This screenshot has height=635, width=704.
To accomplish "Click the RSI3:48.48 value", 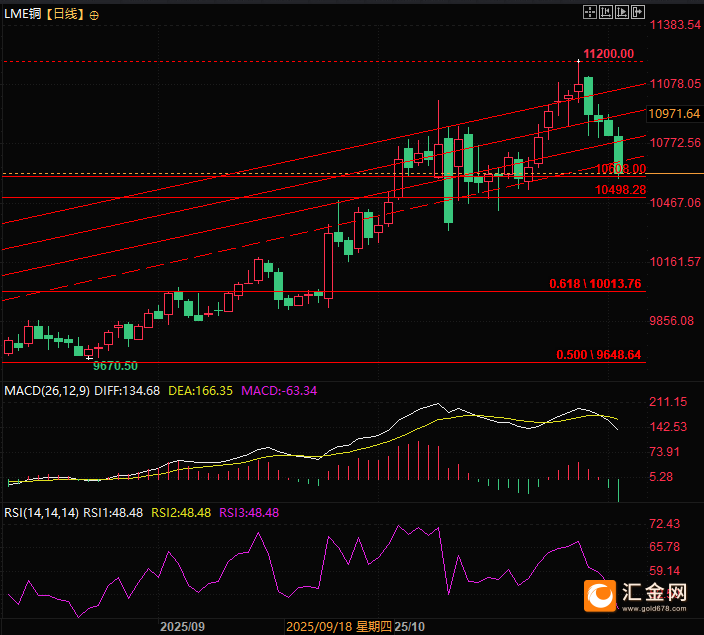I will click(x=249, y=512).
